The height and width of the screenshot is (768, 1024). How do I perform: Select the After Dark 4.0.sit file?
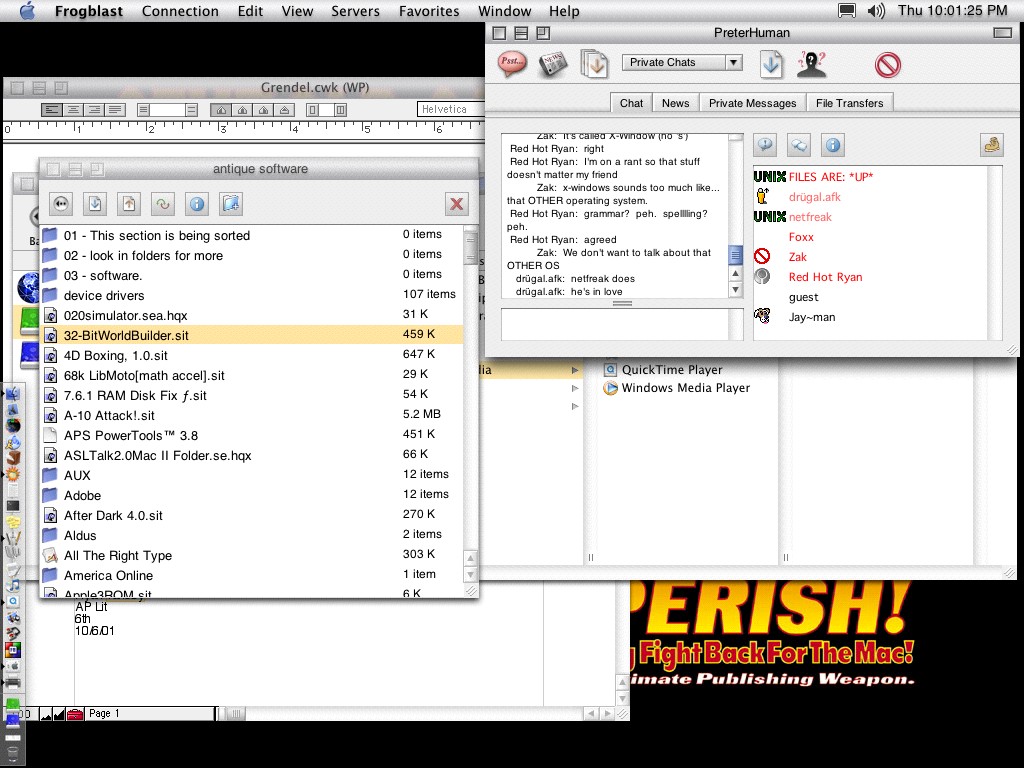251,515
